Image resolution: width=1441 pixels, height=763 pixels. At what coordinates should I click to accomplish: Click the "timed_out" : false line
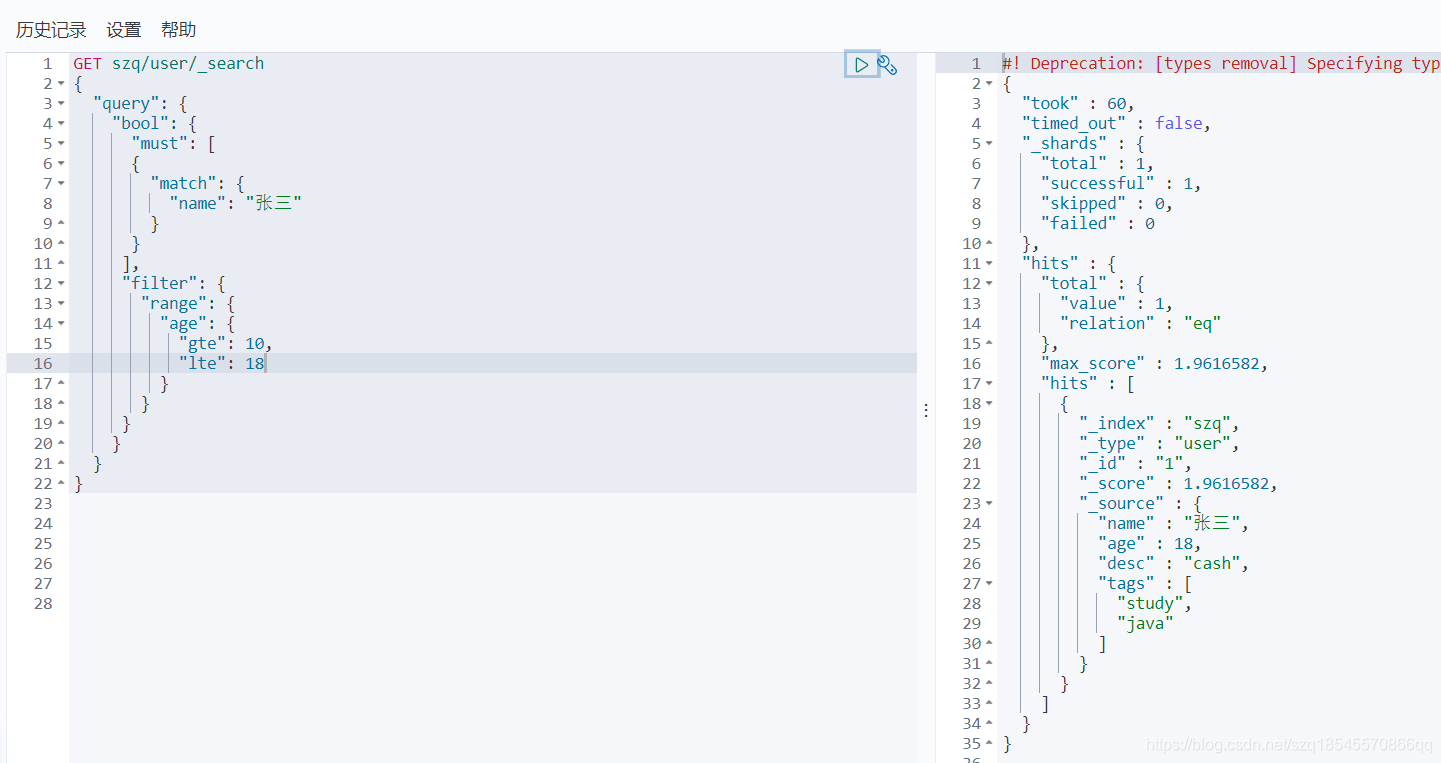[1116, 123]
